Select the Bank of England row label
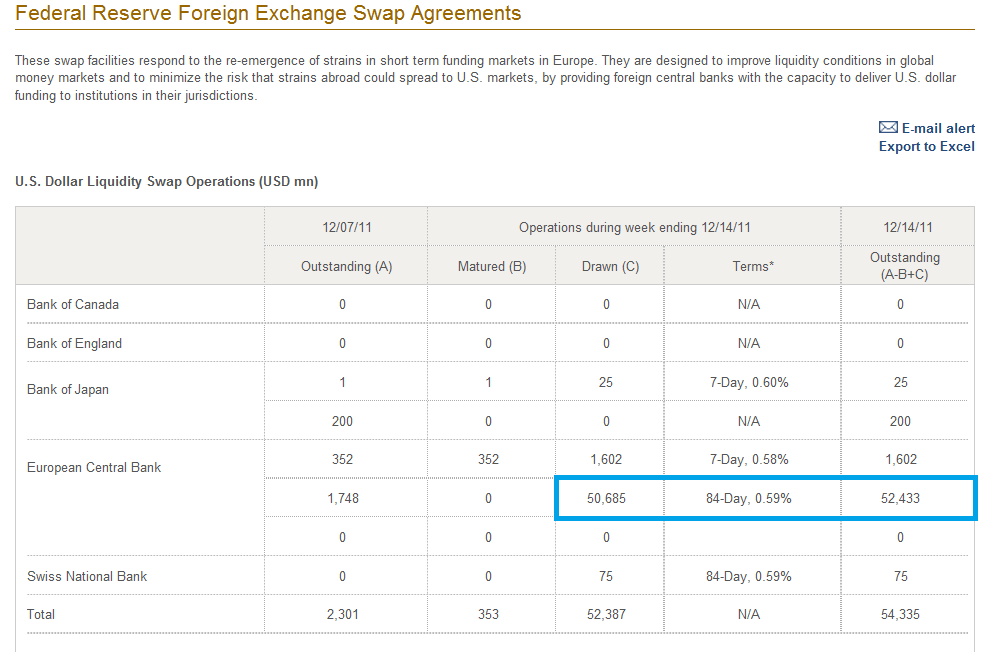Viewport: 993px width, 652px height. coord(74,344)
